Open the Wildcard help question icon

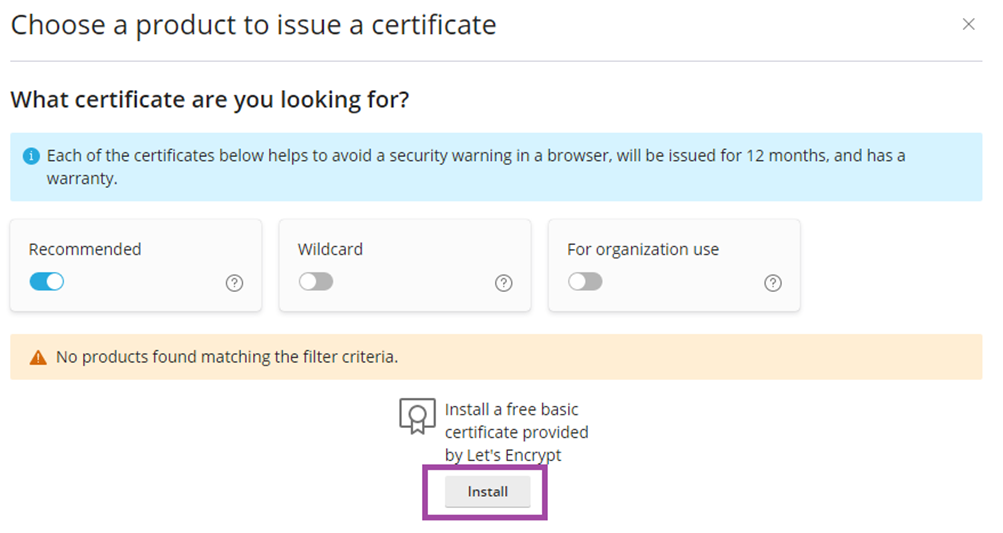(x=503, y=283)
